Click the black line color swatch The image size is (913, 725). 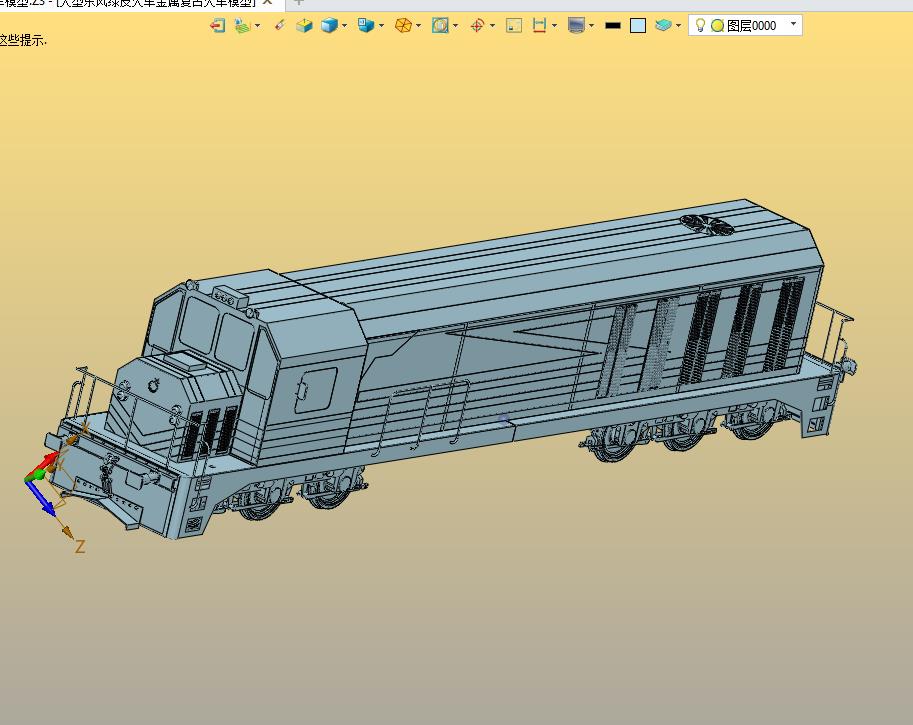[613, 26]
